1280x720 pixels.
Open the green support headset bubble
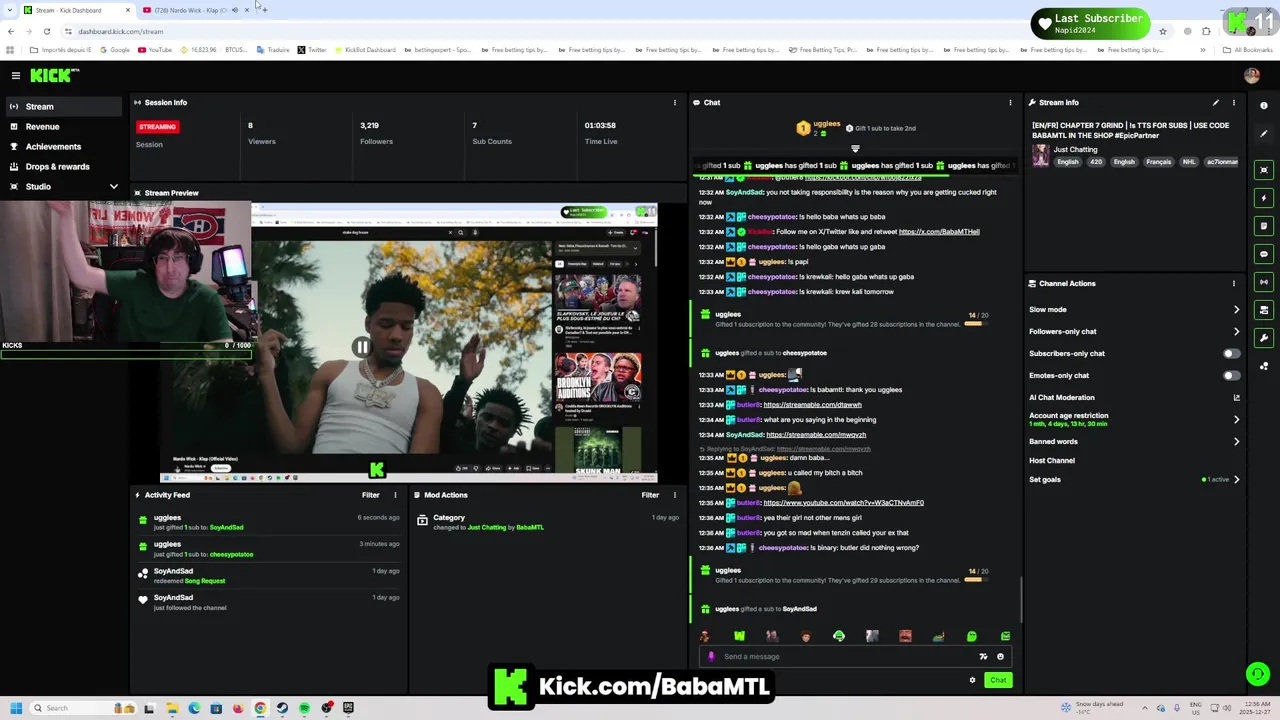coord(1258,674)
